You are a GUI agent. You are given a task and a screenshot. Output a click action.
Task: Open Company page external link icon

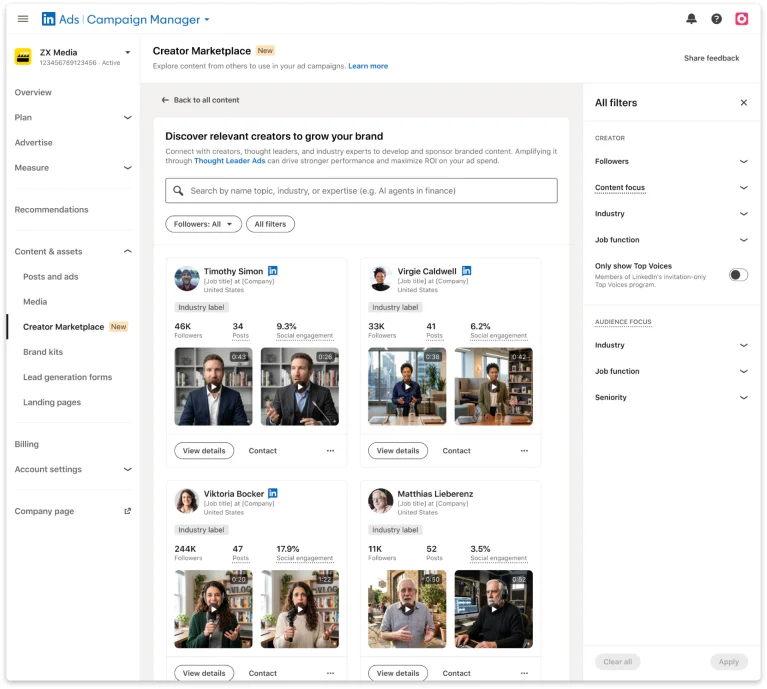(x=128, y=511)
